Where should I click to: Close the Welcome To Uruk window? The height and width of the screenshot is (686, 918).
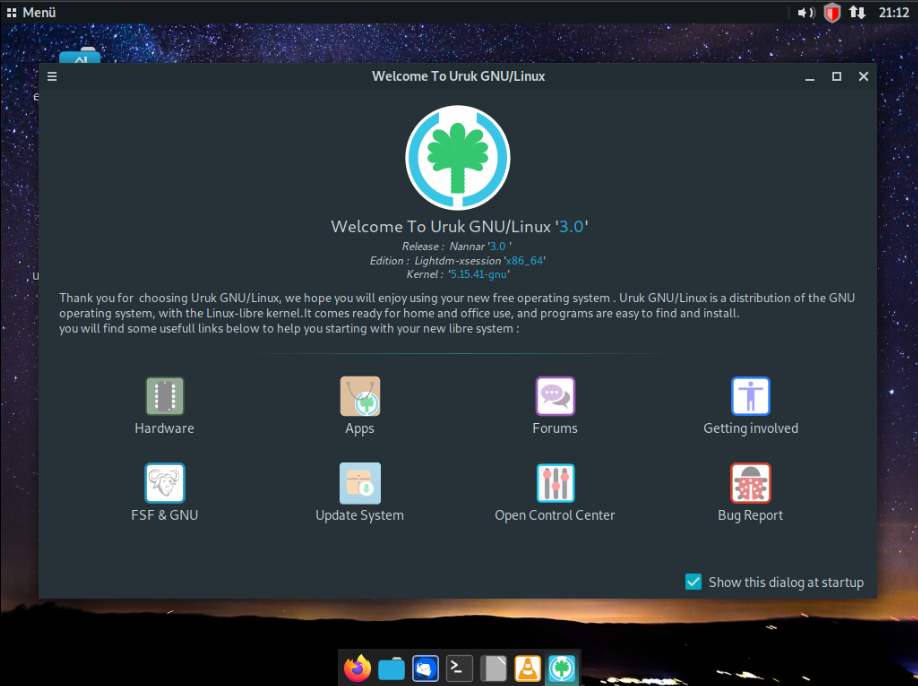864,77
